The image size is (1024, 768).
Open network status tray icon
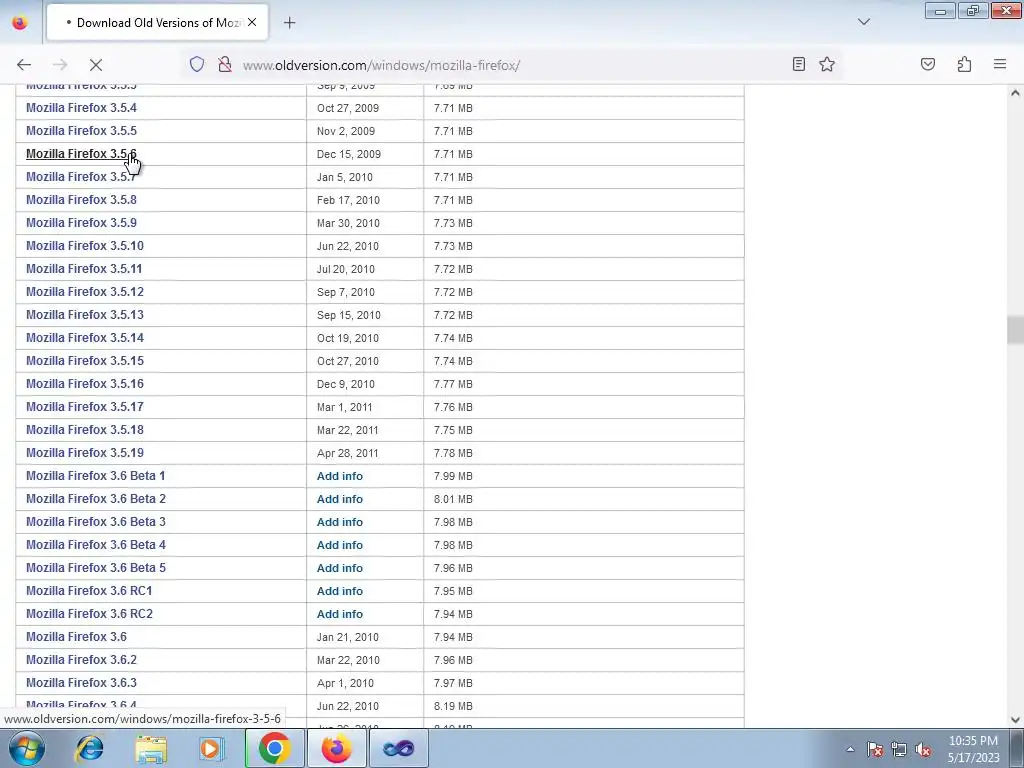[x=899, y=749]
